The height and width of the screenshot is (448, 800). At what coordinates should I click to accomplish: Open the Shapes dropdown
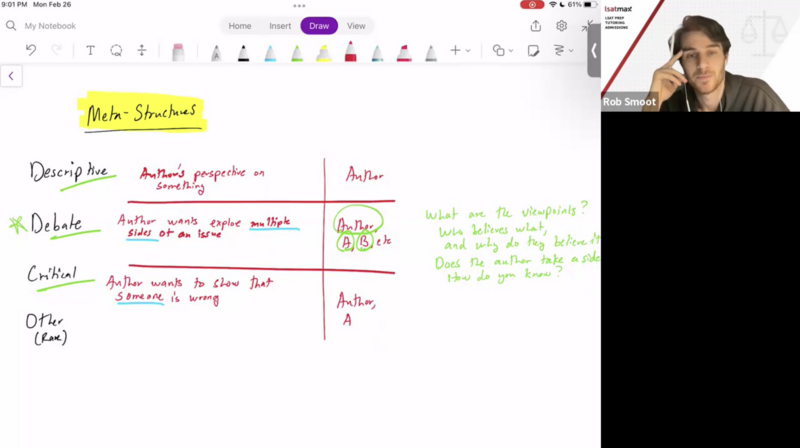point(502,51)
